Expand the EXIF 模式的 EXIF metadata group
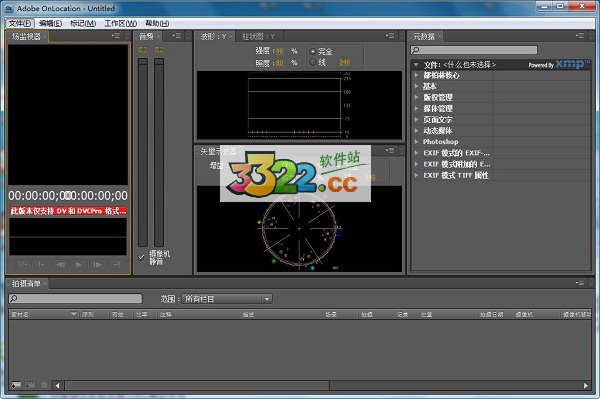Screen dimensions: 600x399 pos(416,153)
